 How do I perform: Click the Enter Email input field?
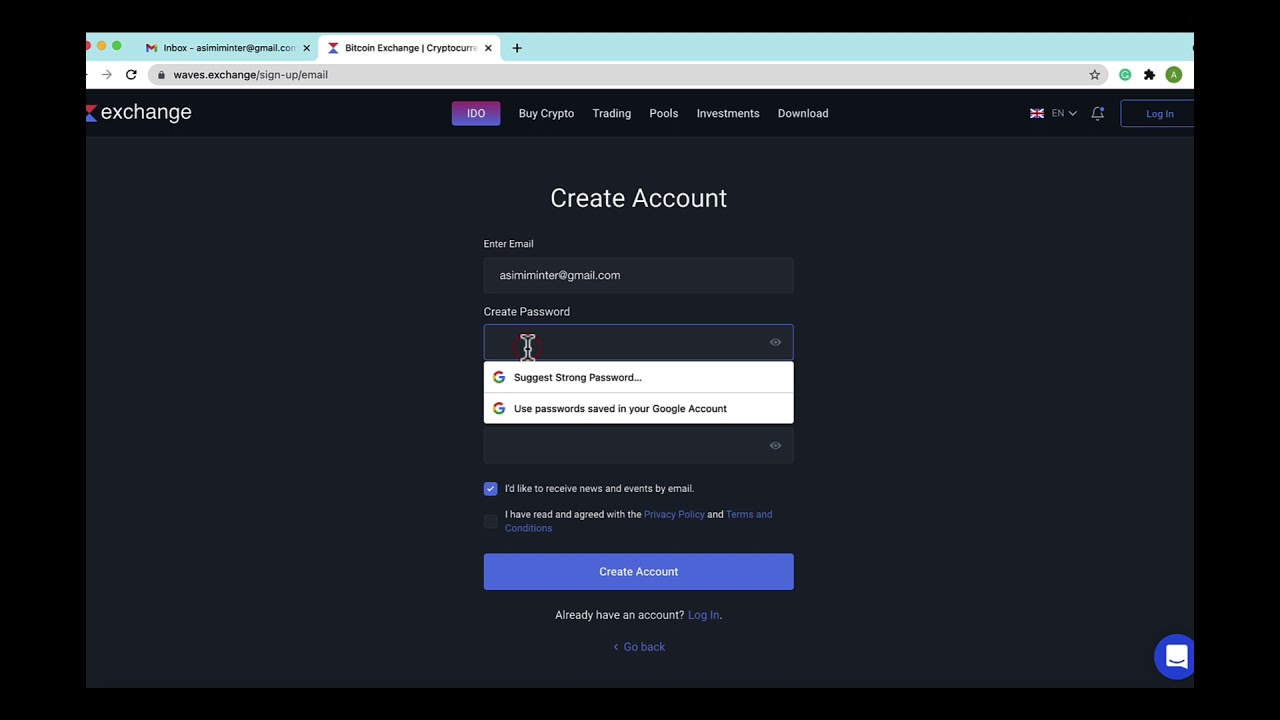[638, 276]
